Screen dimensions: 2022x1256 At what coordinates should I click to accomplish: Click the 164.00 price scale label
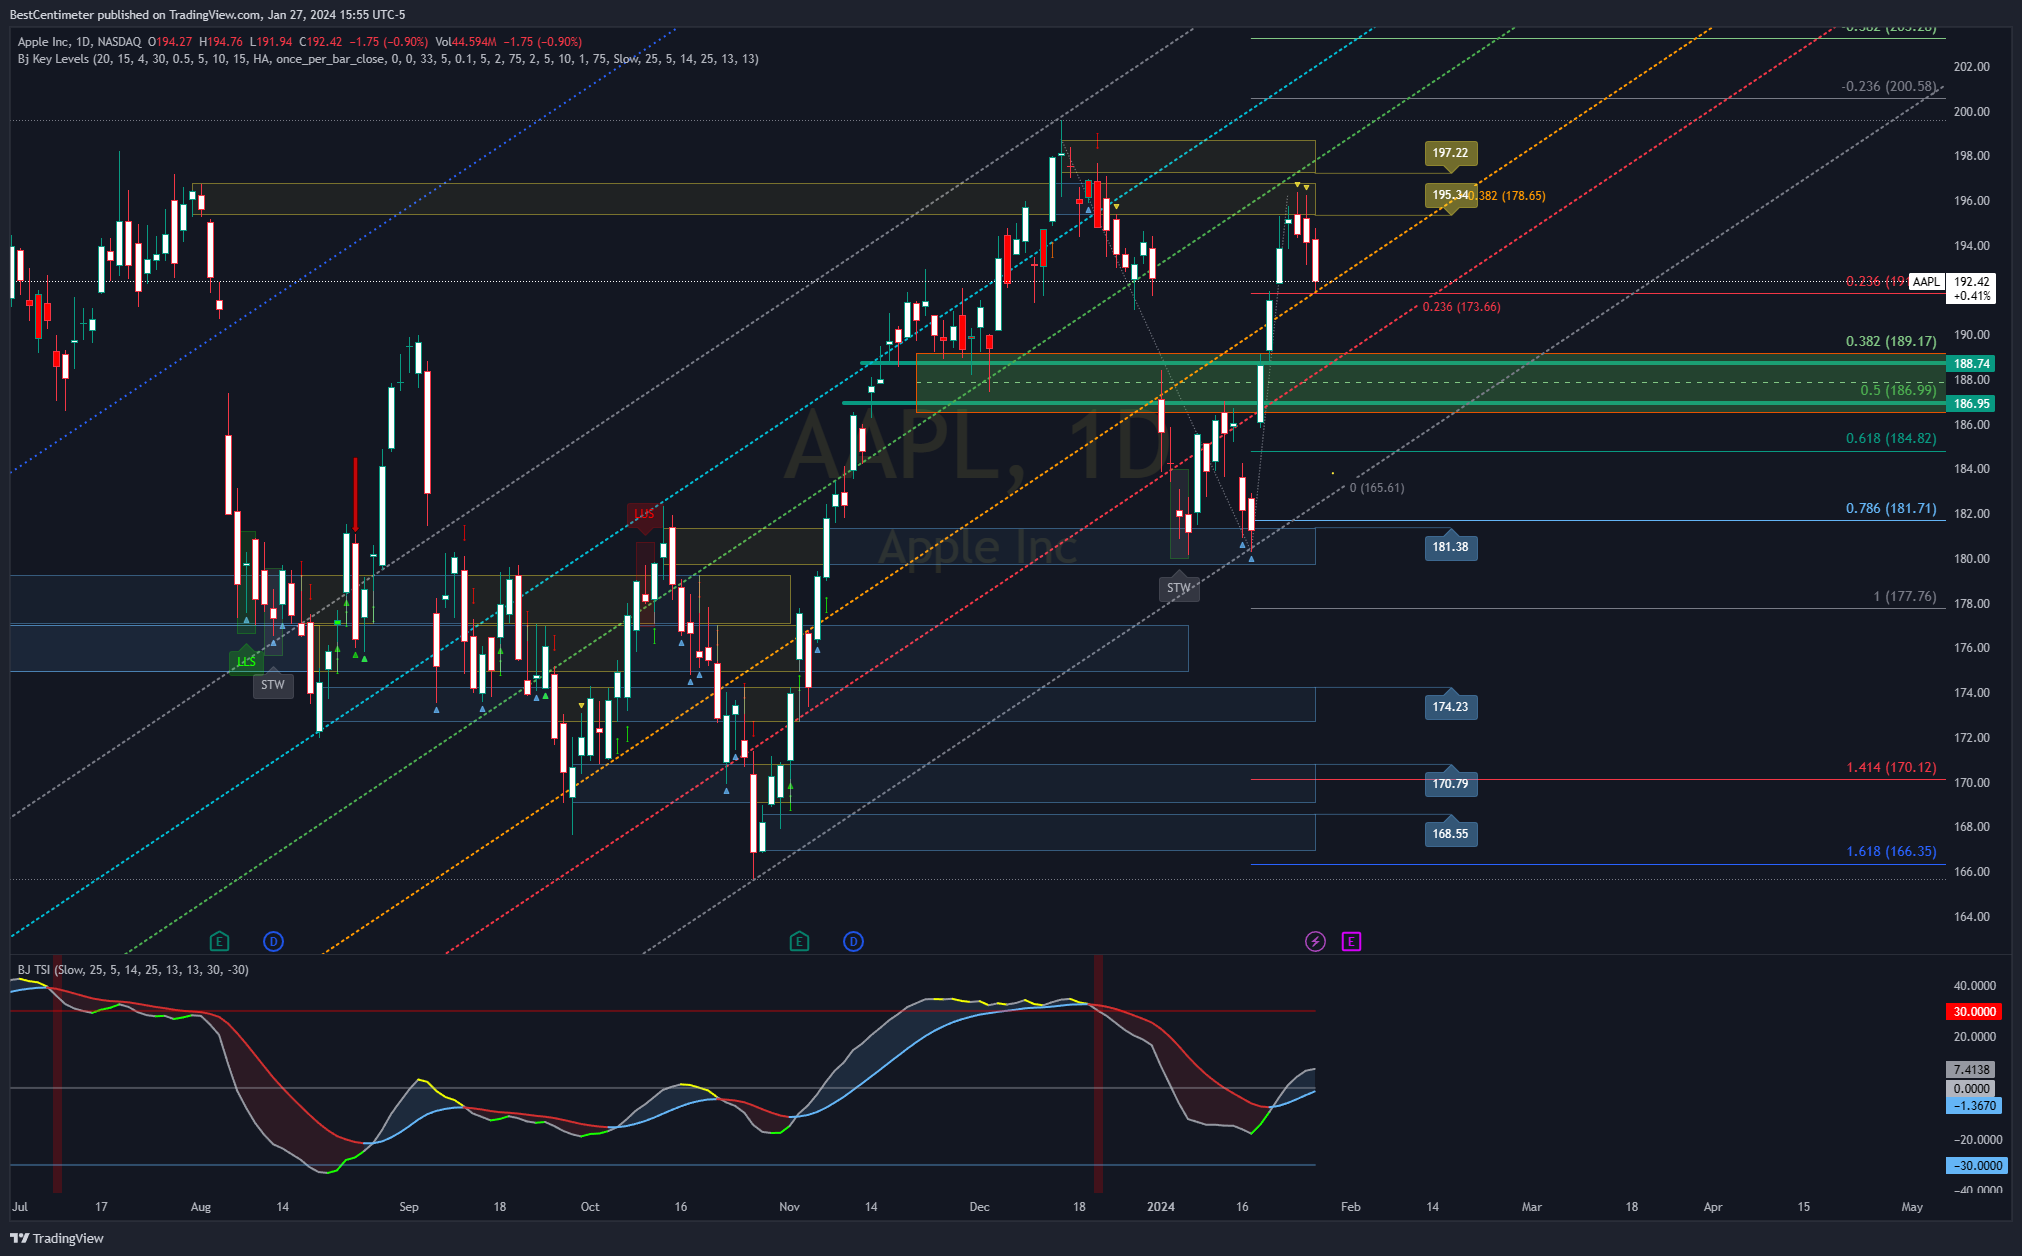click(1971, 916)
